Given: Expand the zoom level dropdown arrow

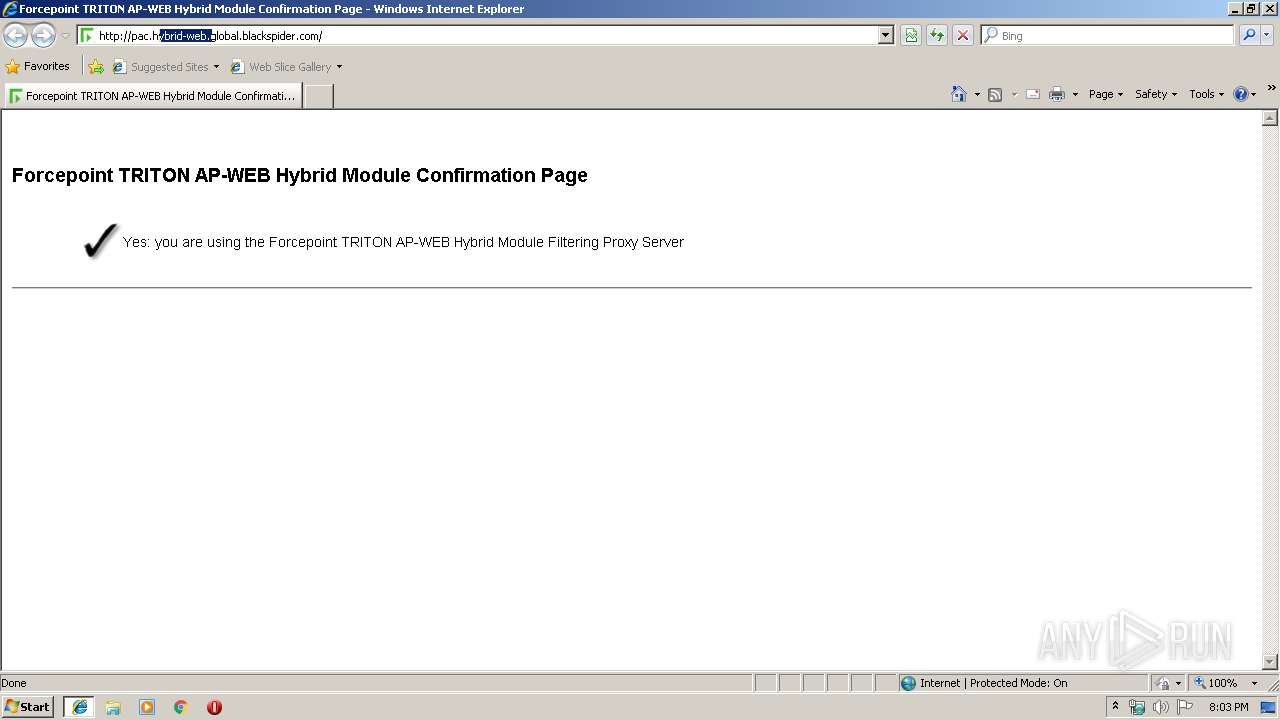Looking at the screenshot, I should pos(1254,683).
